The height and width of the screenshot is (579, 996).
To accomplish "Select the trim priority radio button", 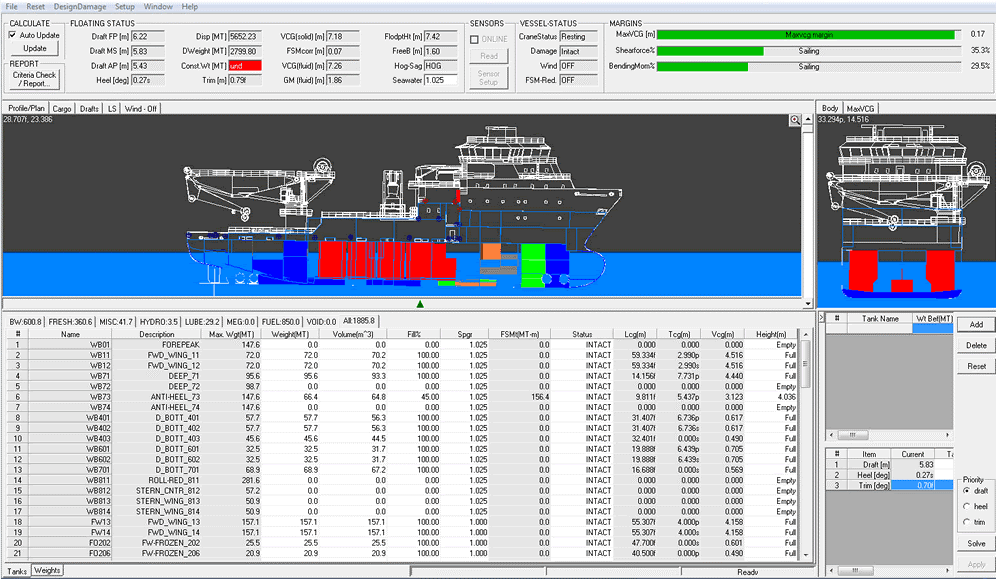I will pos(966,522).
